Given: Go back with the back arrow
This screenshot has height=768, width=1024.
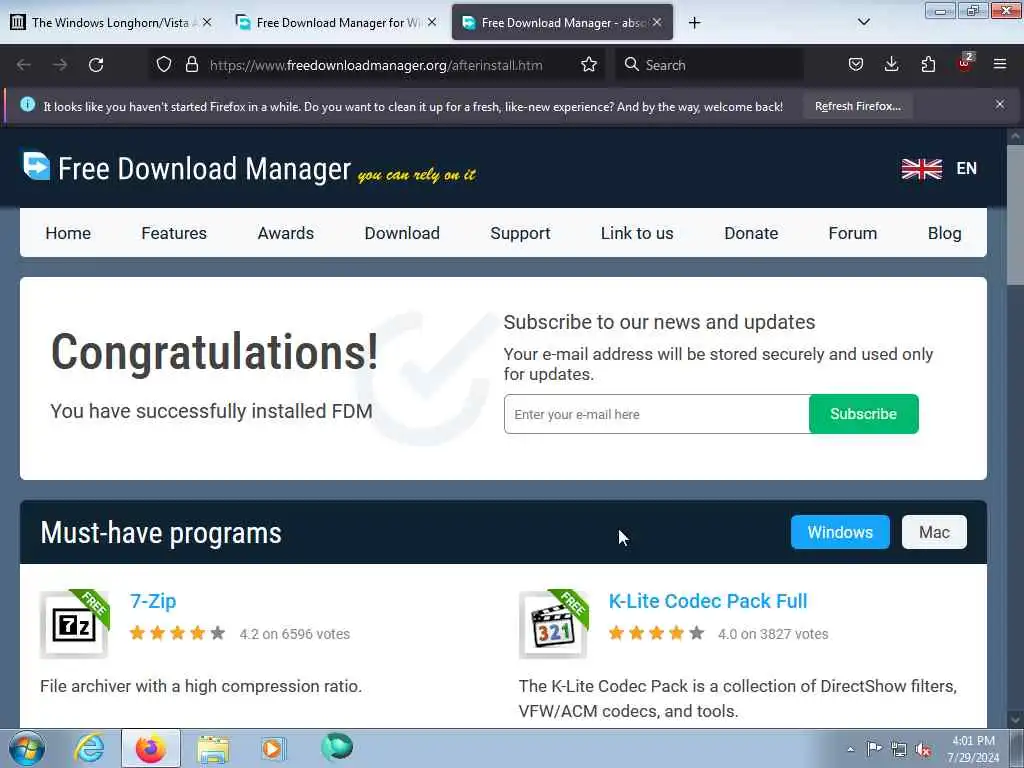Looking at the screenshot, I should (x=24, y=65).
